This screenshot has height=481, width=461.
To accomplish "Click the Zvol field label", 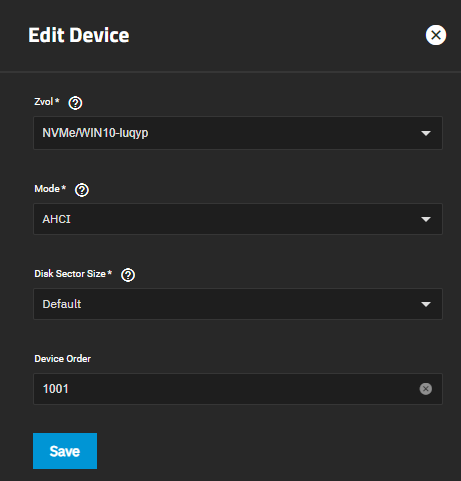I will (x=44, y=102).
